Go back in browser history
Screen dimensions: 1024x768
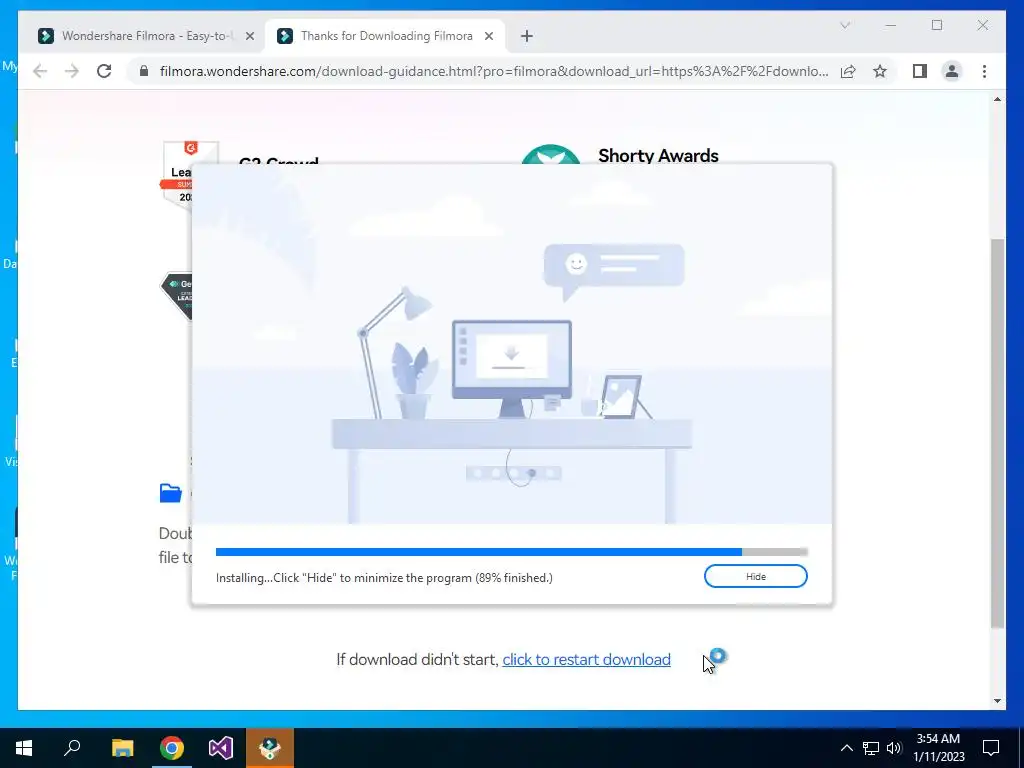pos(40,71)
